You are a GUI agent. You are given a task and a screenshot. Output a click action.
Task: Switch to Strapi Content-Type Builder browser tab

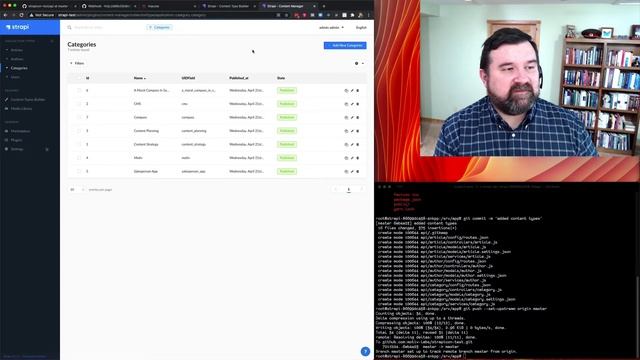tap(228, 6)
